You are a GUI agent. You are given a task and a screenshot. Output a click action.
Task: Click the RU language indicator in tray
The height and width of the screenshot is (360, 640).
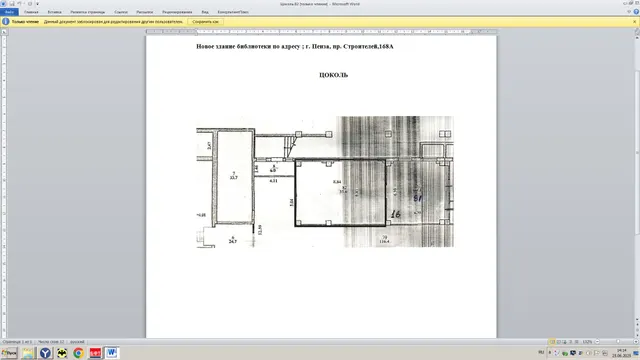[541, 352]
